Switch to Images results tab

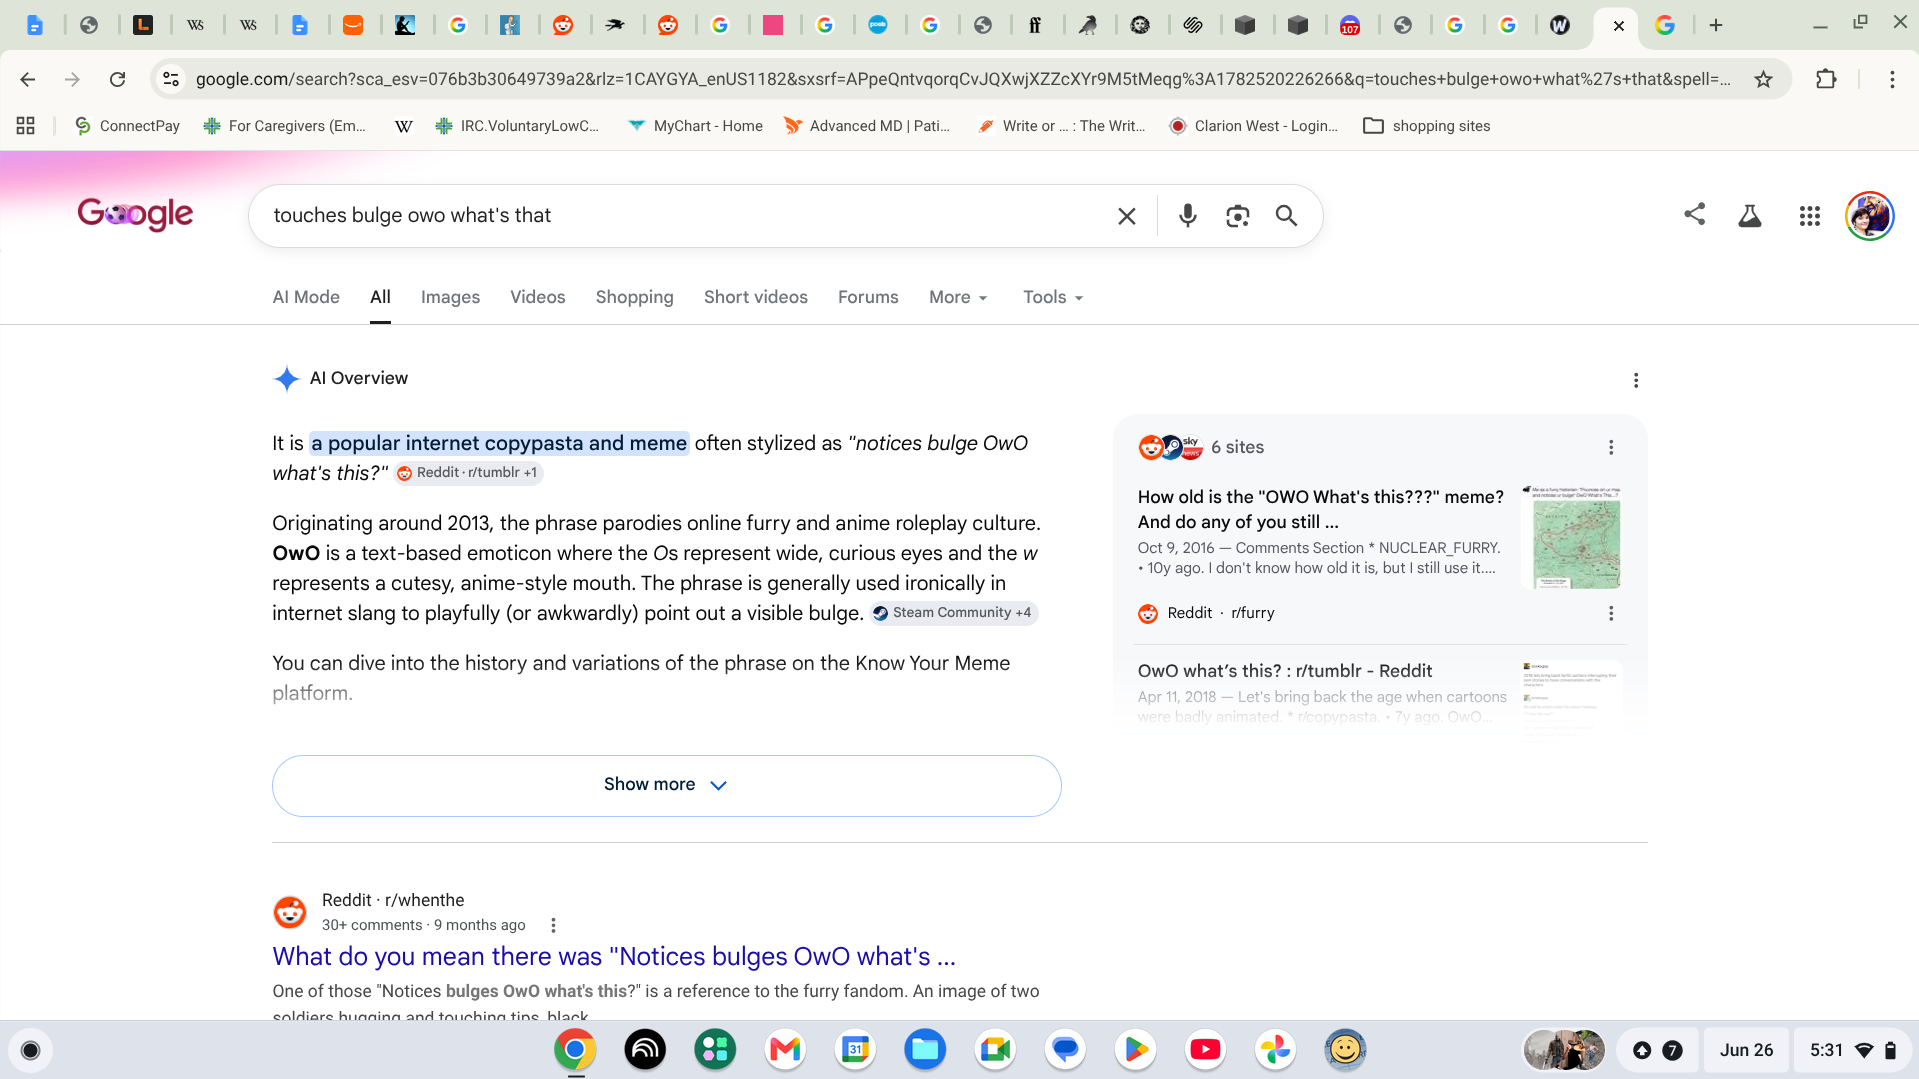(x=450, y=297)
